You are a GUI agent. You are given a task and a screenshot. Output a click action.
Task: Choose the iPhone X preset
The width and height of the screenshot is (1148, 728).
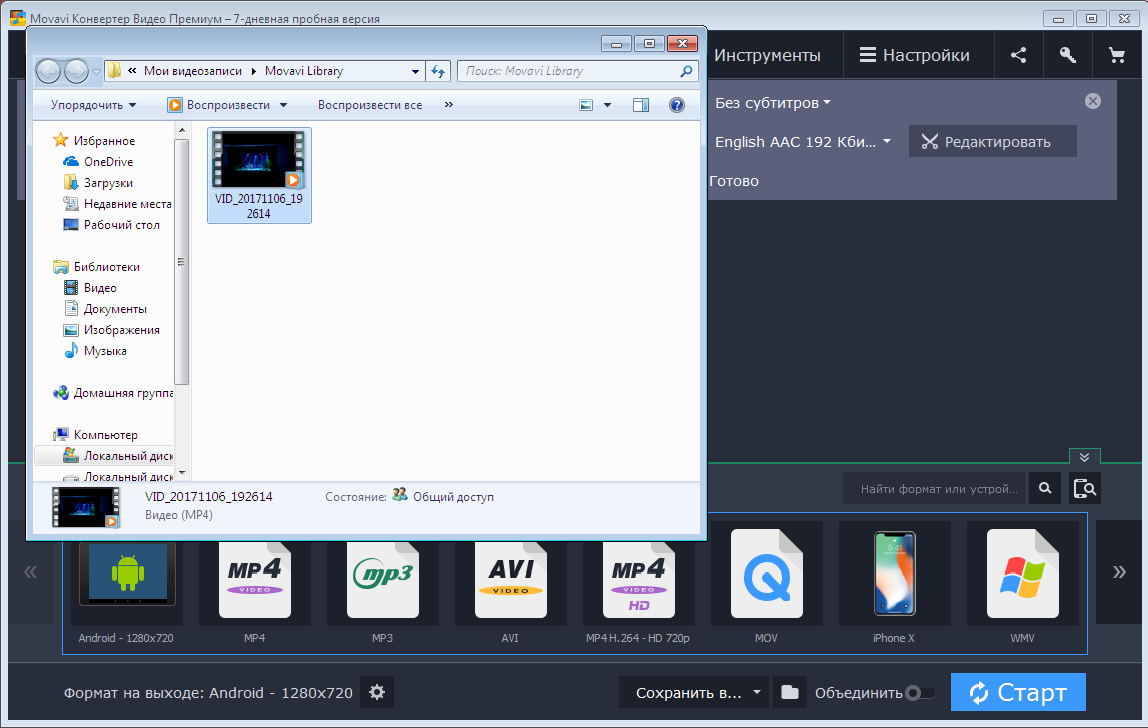pos(894,581)
